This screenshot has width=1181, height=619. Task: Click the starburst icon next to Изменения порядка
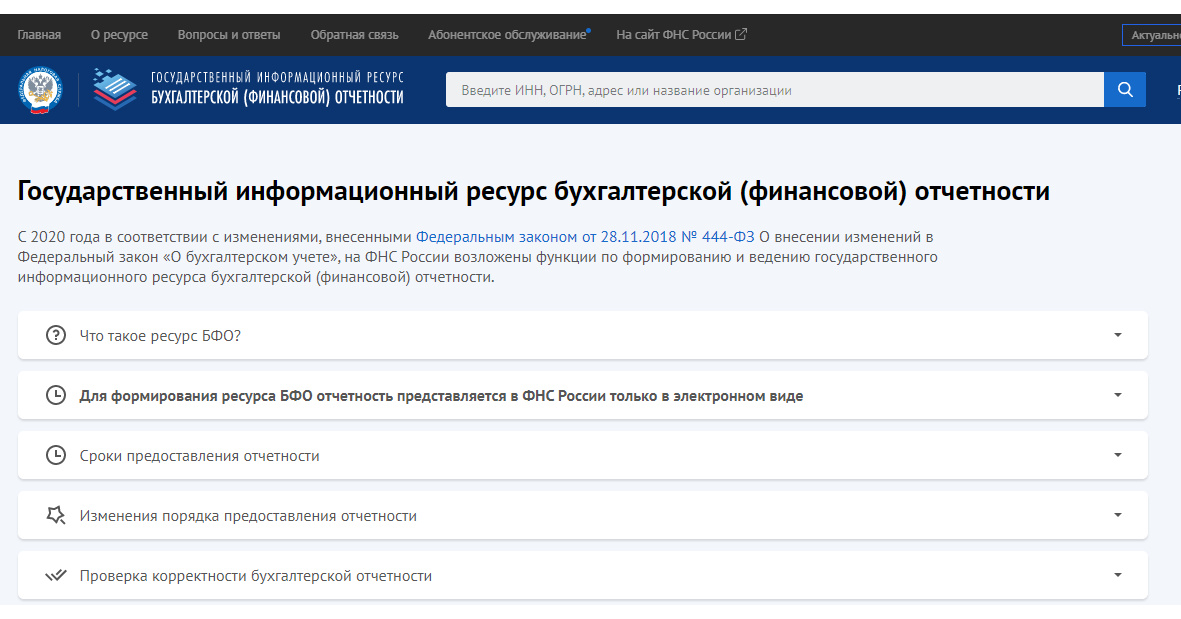56,515
